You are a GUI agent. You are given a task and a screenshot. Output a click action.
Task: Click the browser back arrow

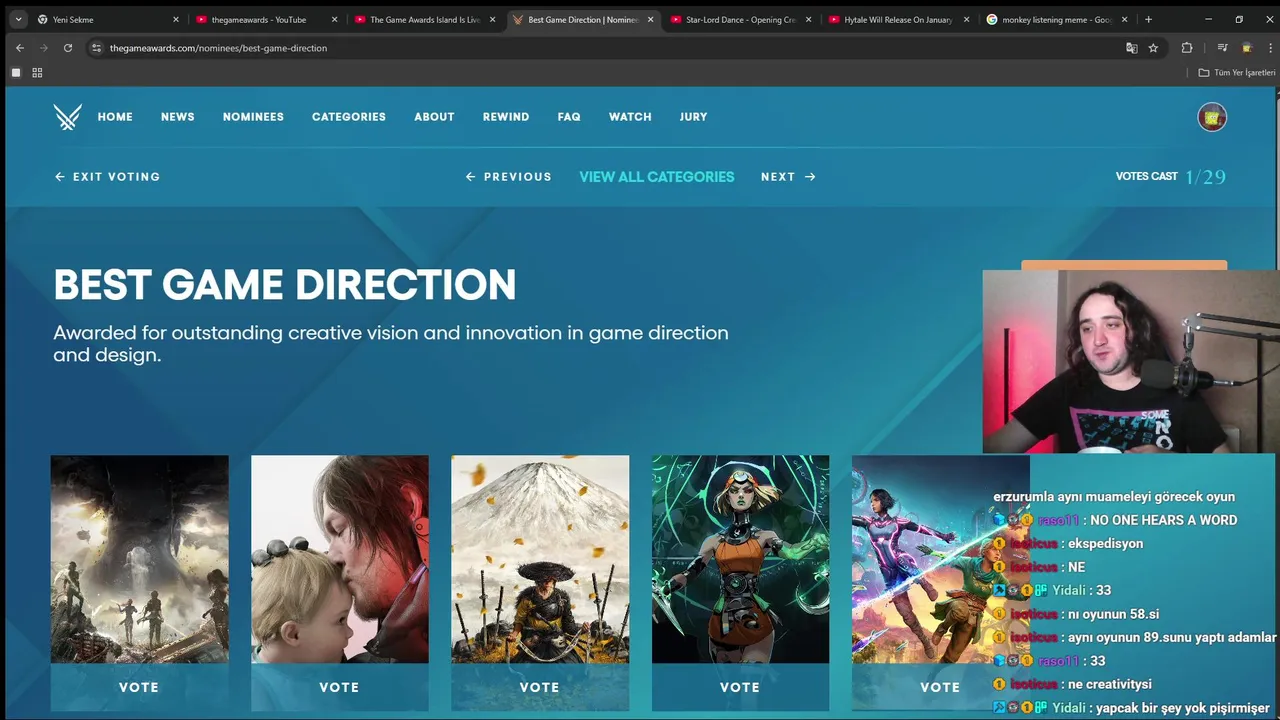pyautogui.click(x=19, y=48)
